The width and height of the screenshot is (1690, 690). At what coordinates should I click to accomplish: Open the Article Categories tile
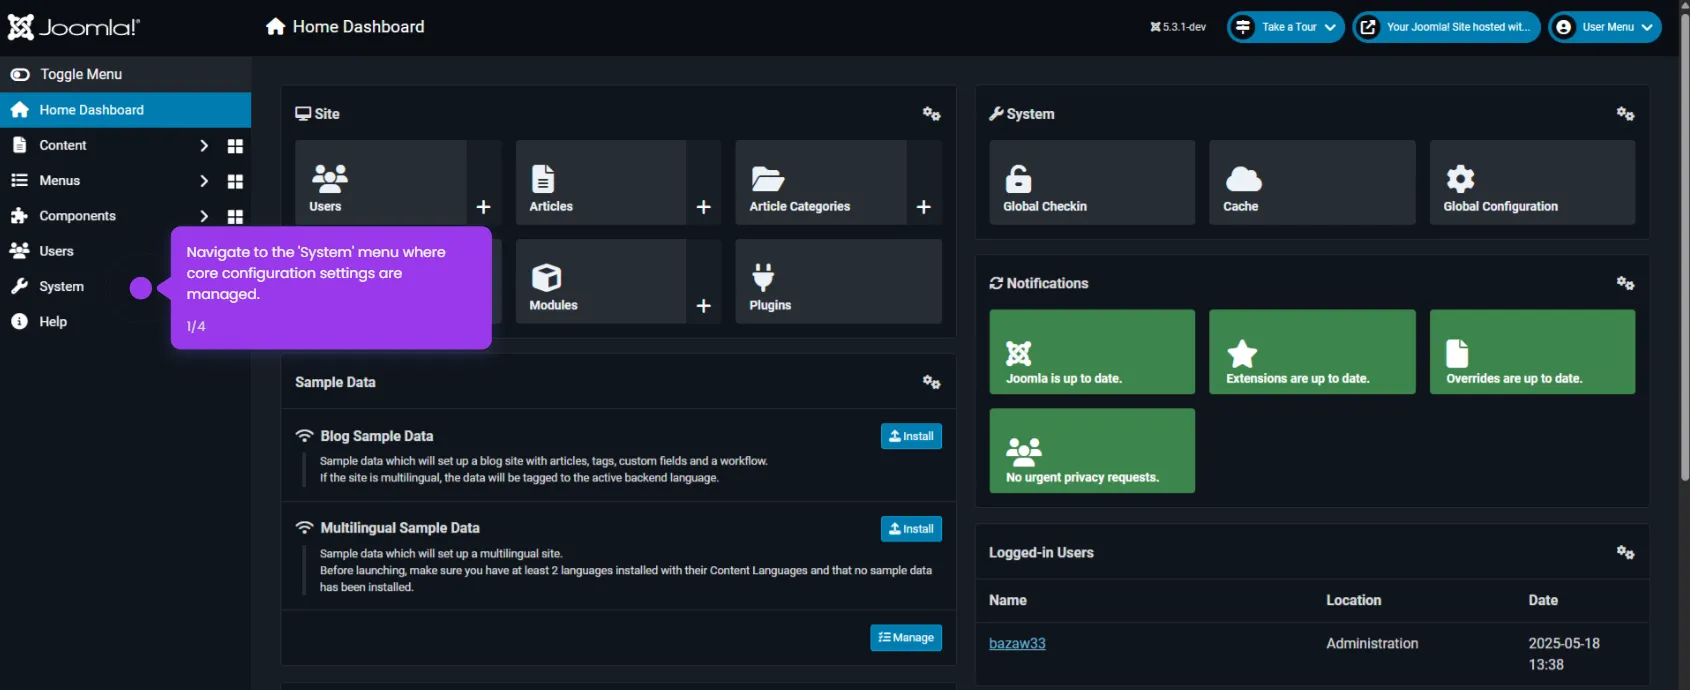[820, 182]
